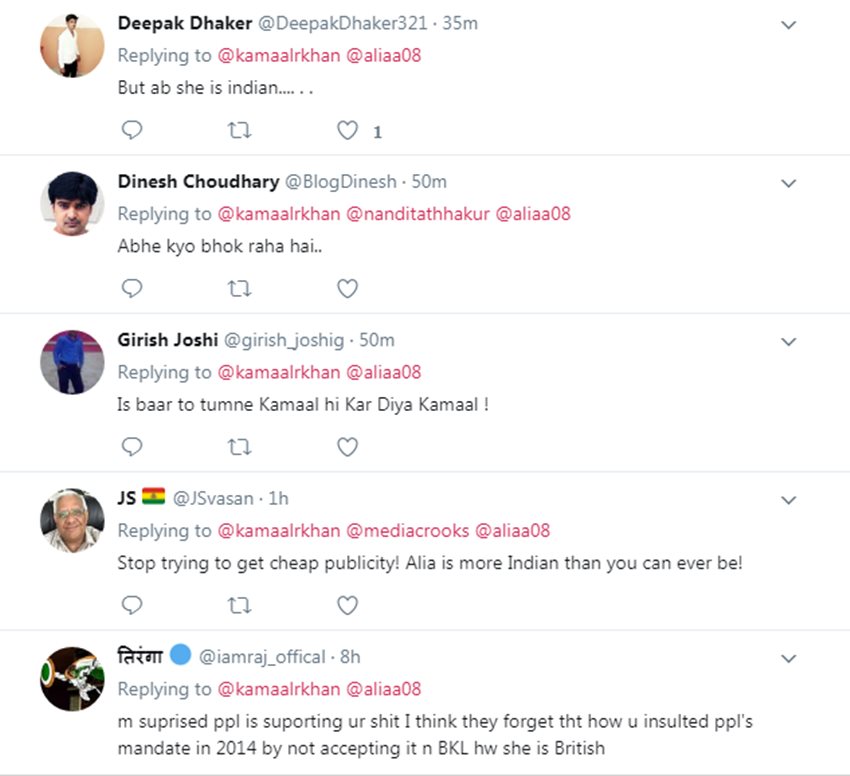Like Girish Joshi's tweet
The height and width of the screenshot is (776, 850).
(347, 447)
